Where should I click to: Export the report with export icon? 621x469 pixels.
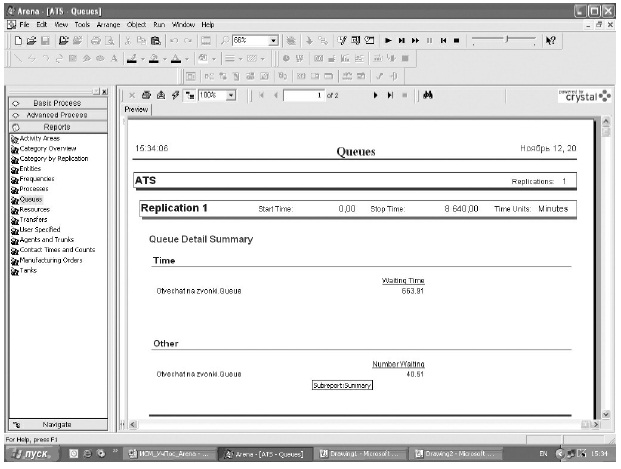click(161, 95)
